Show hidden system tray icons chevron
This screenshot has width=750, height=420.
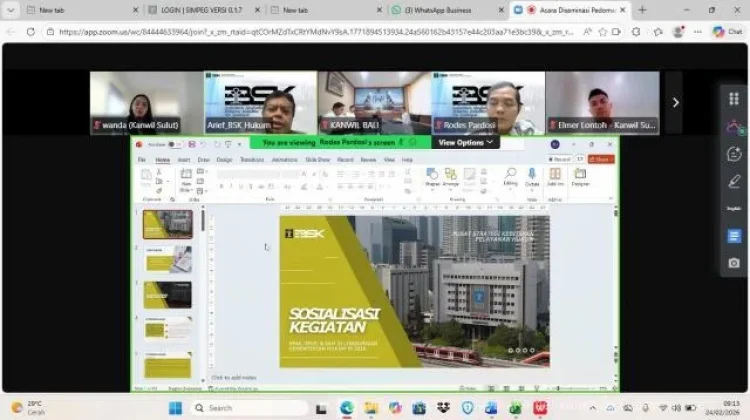(x=593, y=408)
